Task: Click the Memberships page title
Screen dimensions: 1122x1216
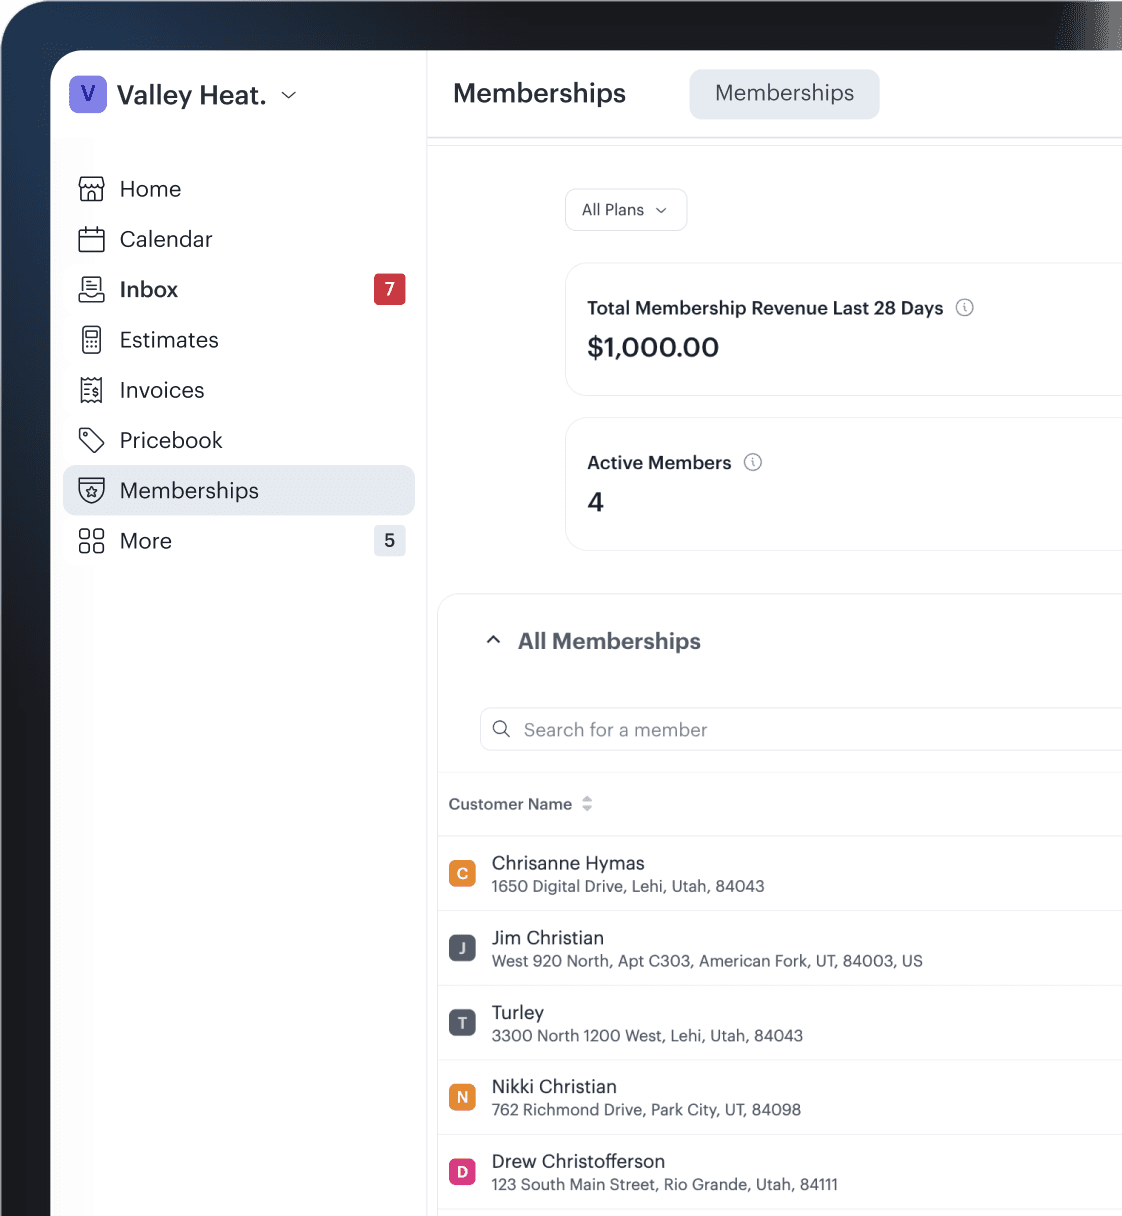Action: point(539,93)
